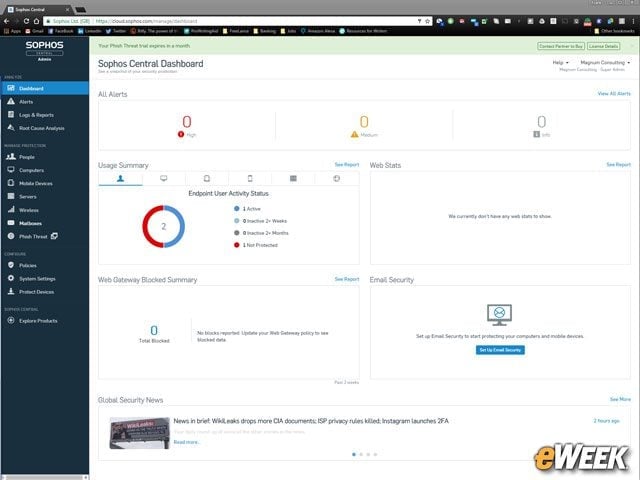Select the second news carousel dot

pyautogui.click(x=361, y=454)
